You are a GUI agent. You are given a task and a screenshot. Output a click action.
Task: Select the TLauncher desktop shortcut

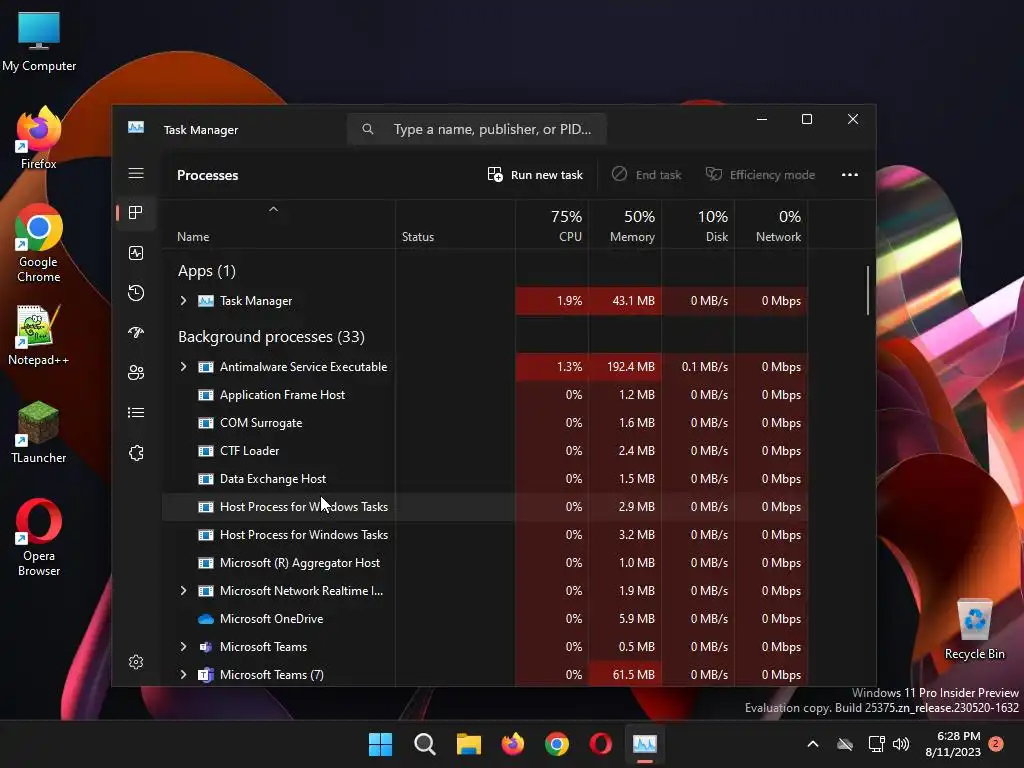(x=39, y=432)
